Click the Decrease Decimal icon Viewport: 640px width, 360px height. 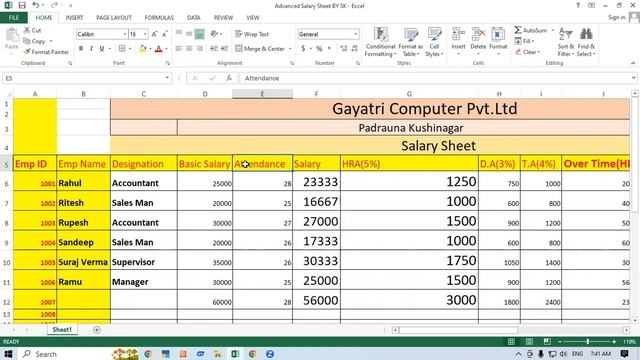coord(354,49)
